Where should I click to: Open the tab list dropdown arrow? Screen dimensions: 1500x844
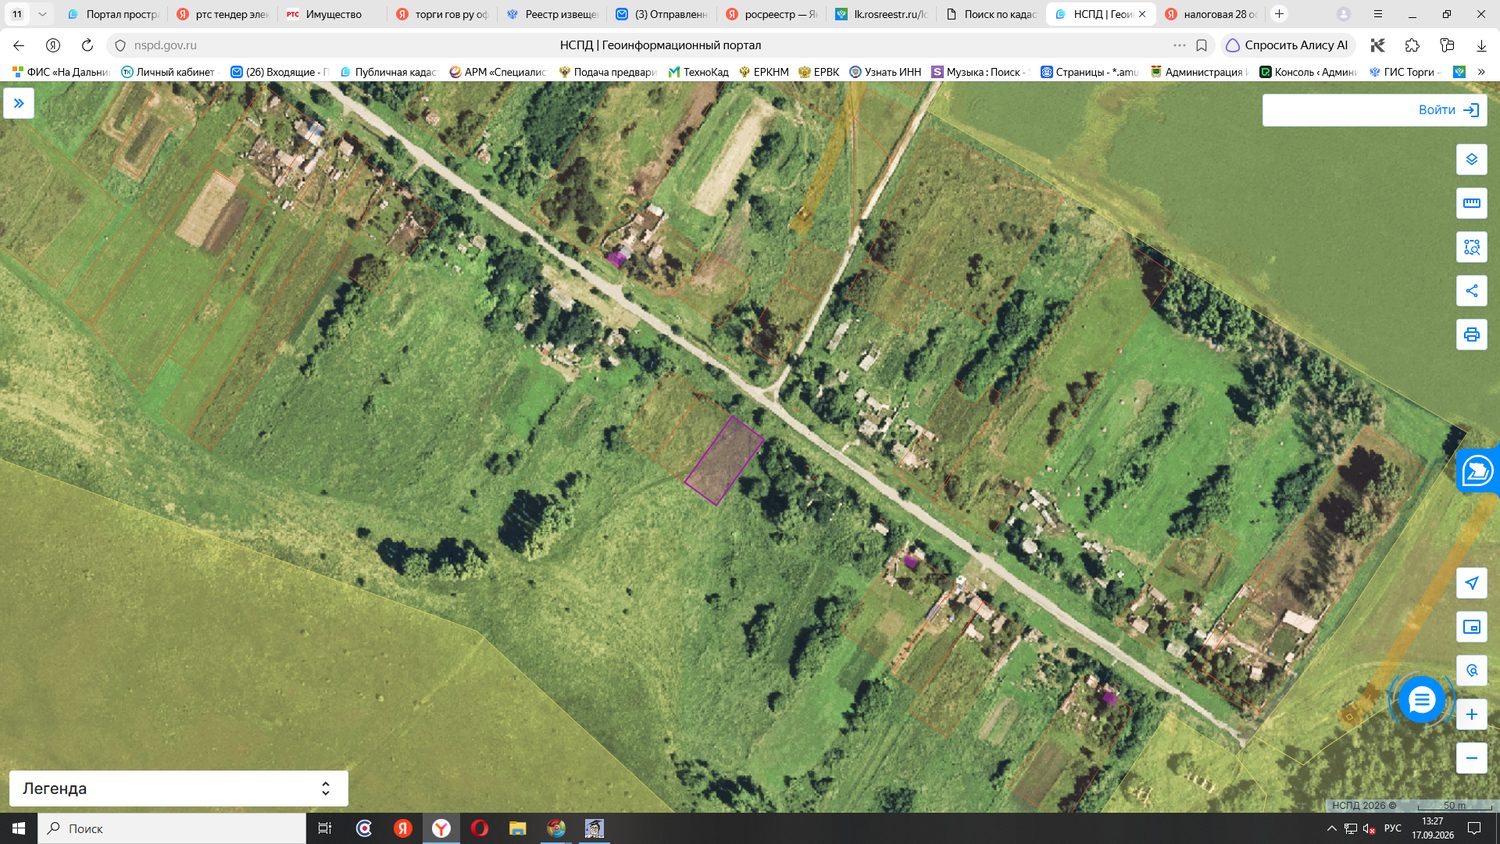pyautogui.click(x=42, y=14)
